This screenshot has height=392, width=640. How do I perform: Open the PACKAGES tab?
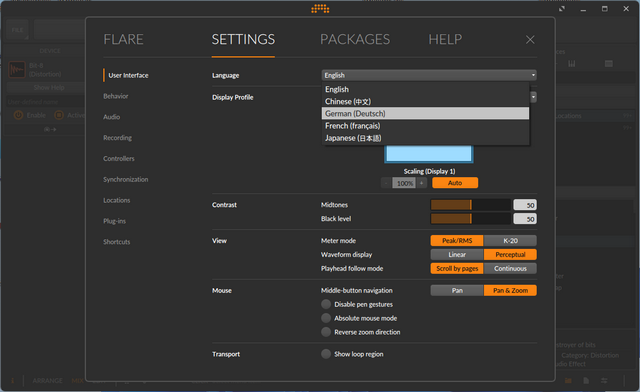pos(355,40)
